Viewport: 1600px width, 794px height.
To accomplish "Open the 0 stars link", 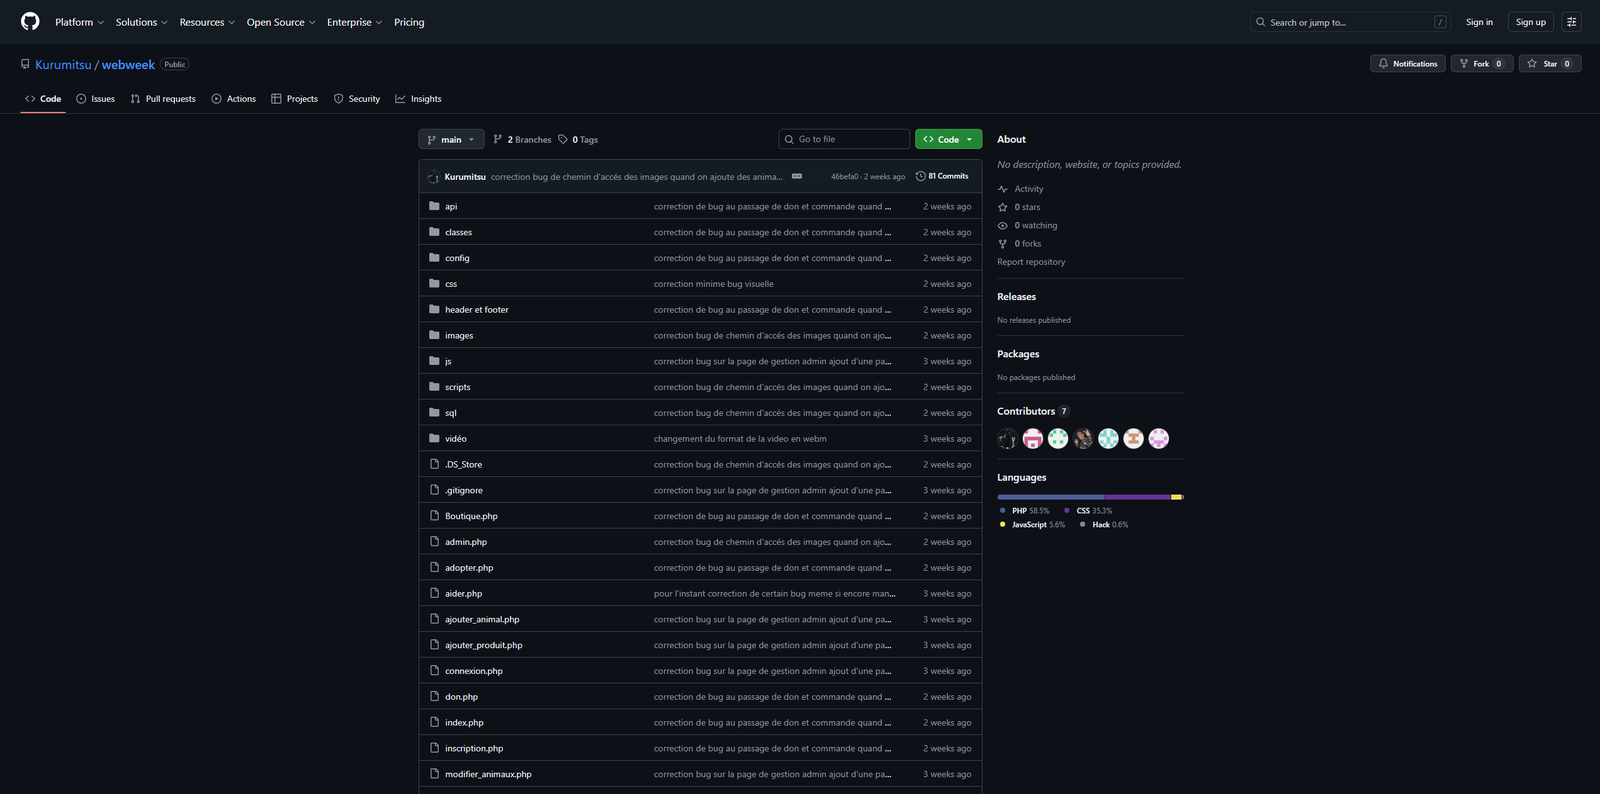I will (1019, 207).
